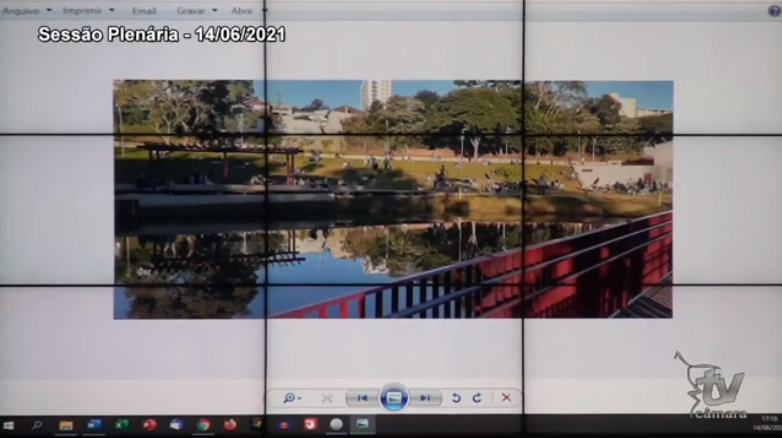The width and height of the screenshot is (782, 438).
Task: Open the Gravar menu
Action: [191, 11]
